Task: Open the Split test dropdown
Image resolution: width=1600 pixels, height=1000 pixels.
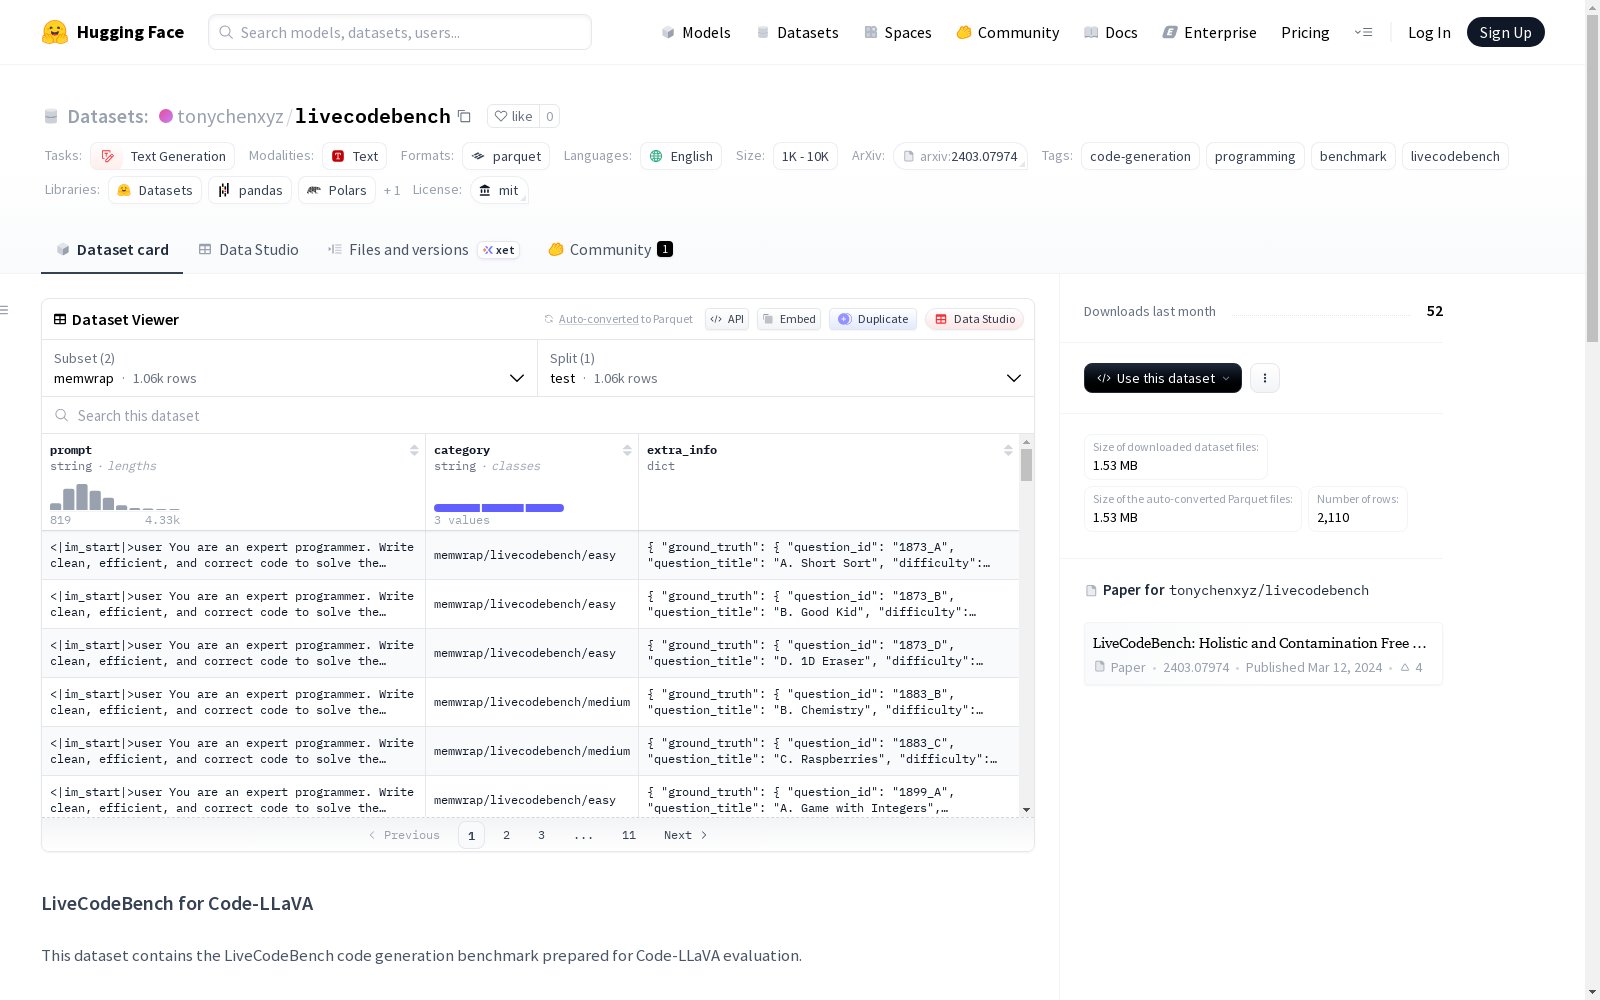Action: 786,368
